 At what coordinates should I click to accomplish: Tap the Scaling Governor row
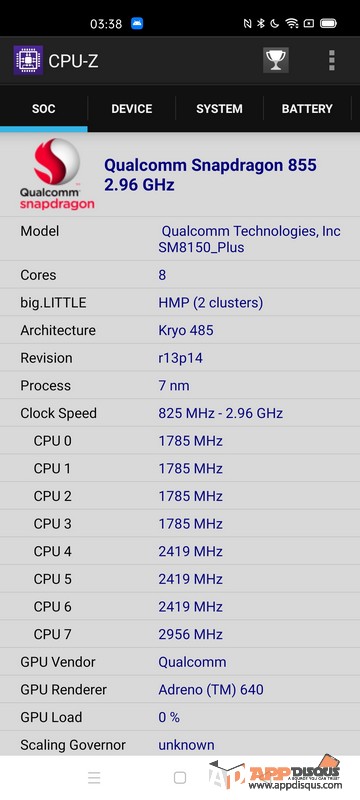(x=180, y=744)
